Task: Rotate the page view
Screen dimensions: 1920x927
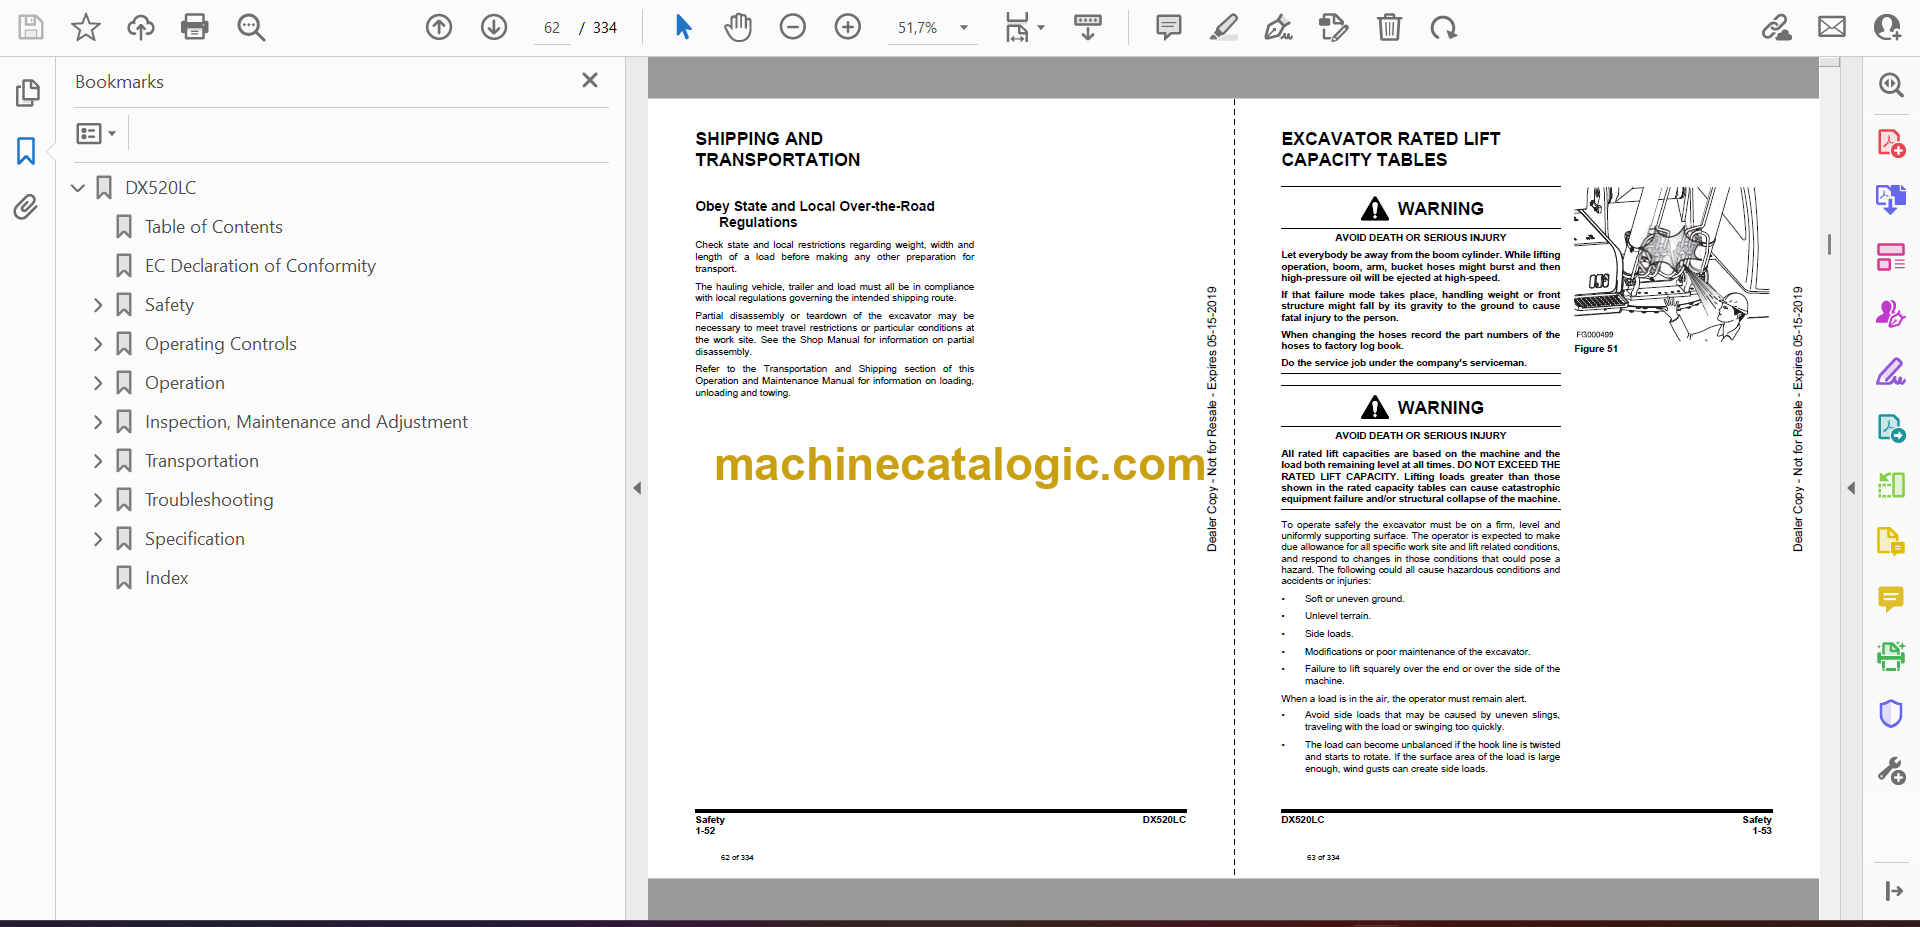Action: pos(1443,27)
